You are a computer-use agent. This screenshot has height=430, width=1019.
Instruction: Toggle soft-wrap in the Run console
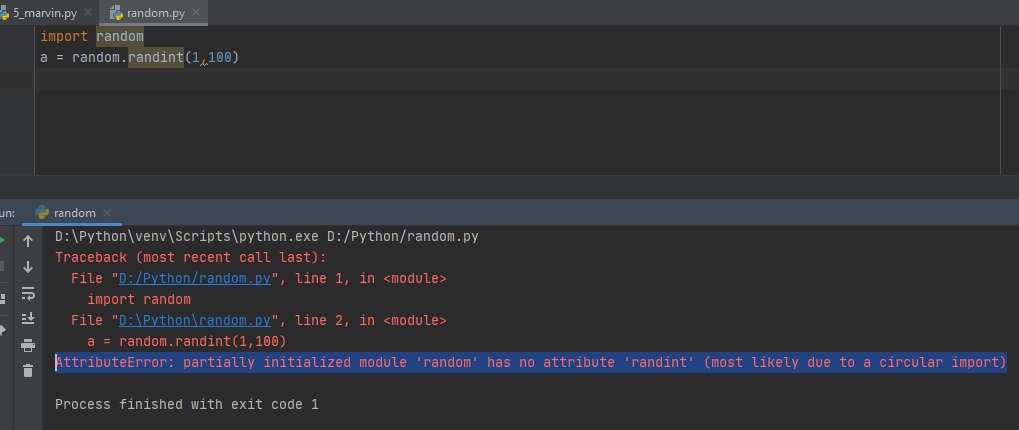pyautogui.click(x=28, y=294)
